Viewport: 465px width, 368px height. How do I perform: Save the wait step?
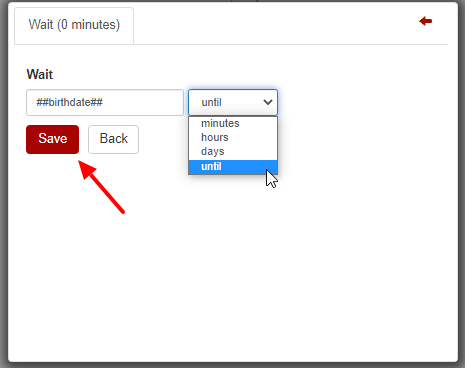coord(53,139)
